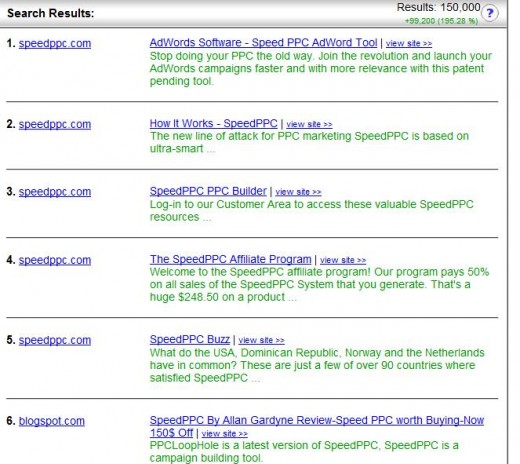Screen dimensions: 520x464
Task: Click 'view site >>' next to SpeedPPC PPC Builder
Action: point(298,192)
